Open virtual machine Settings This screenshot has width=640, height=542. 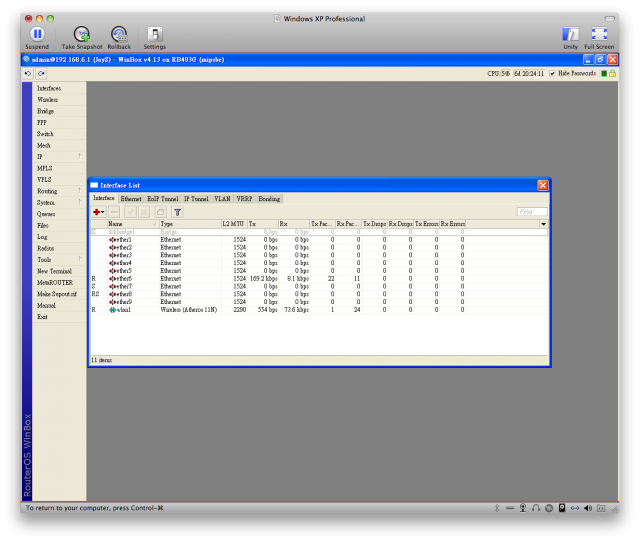click(x=155, y=38)
